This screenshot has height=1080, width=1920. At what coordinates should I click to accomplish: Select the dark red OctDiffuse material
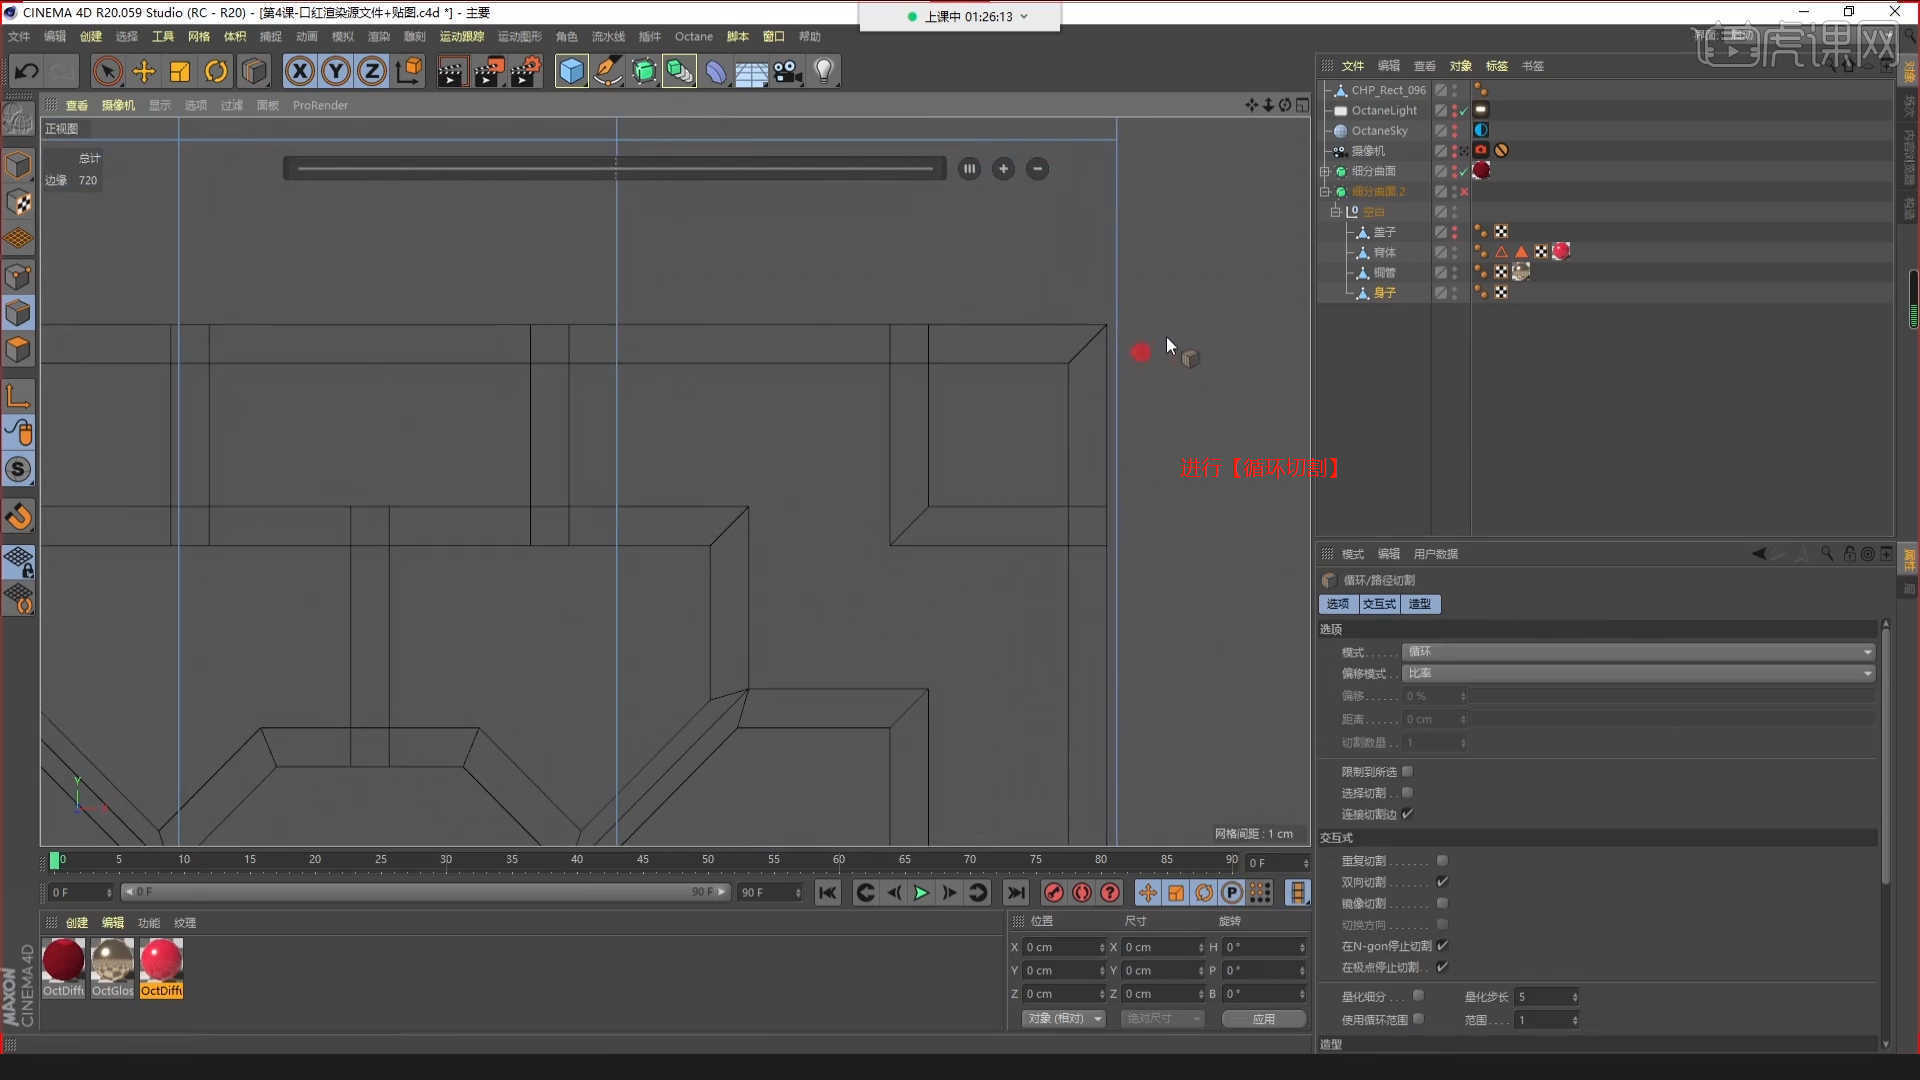[x=64, y=960]
